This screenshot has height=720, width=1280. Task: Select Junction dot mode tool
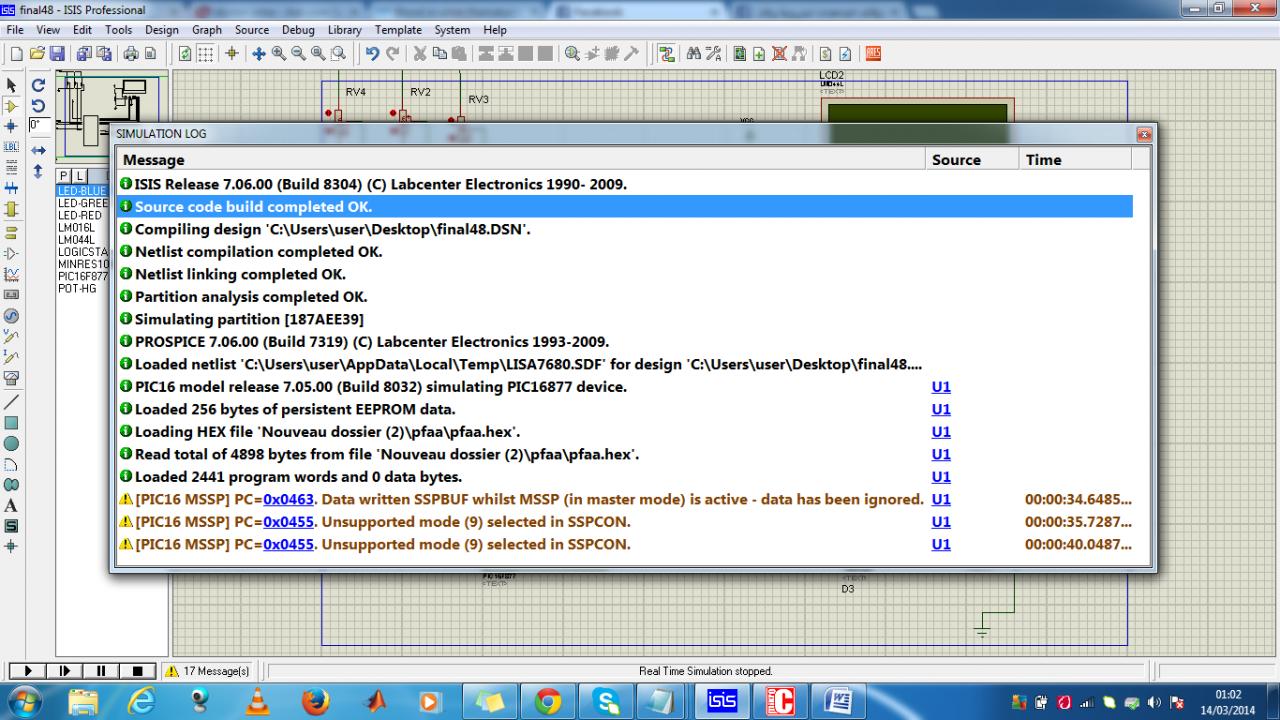click(12, 126)
